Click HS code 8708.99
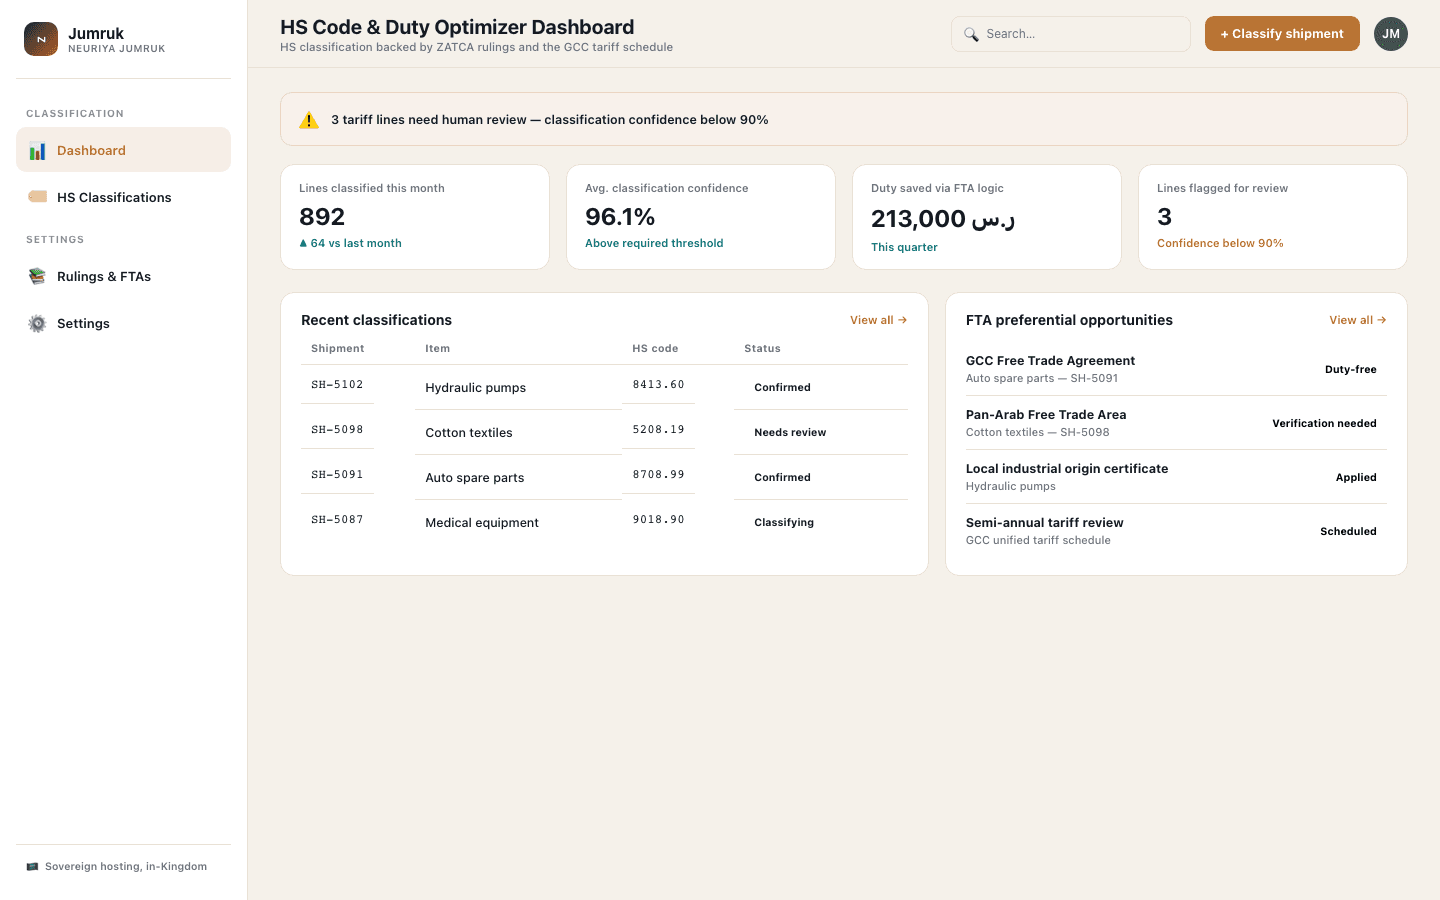Image resolution: width=1440 pixels, height=900 pixels. point(658,475)
